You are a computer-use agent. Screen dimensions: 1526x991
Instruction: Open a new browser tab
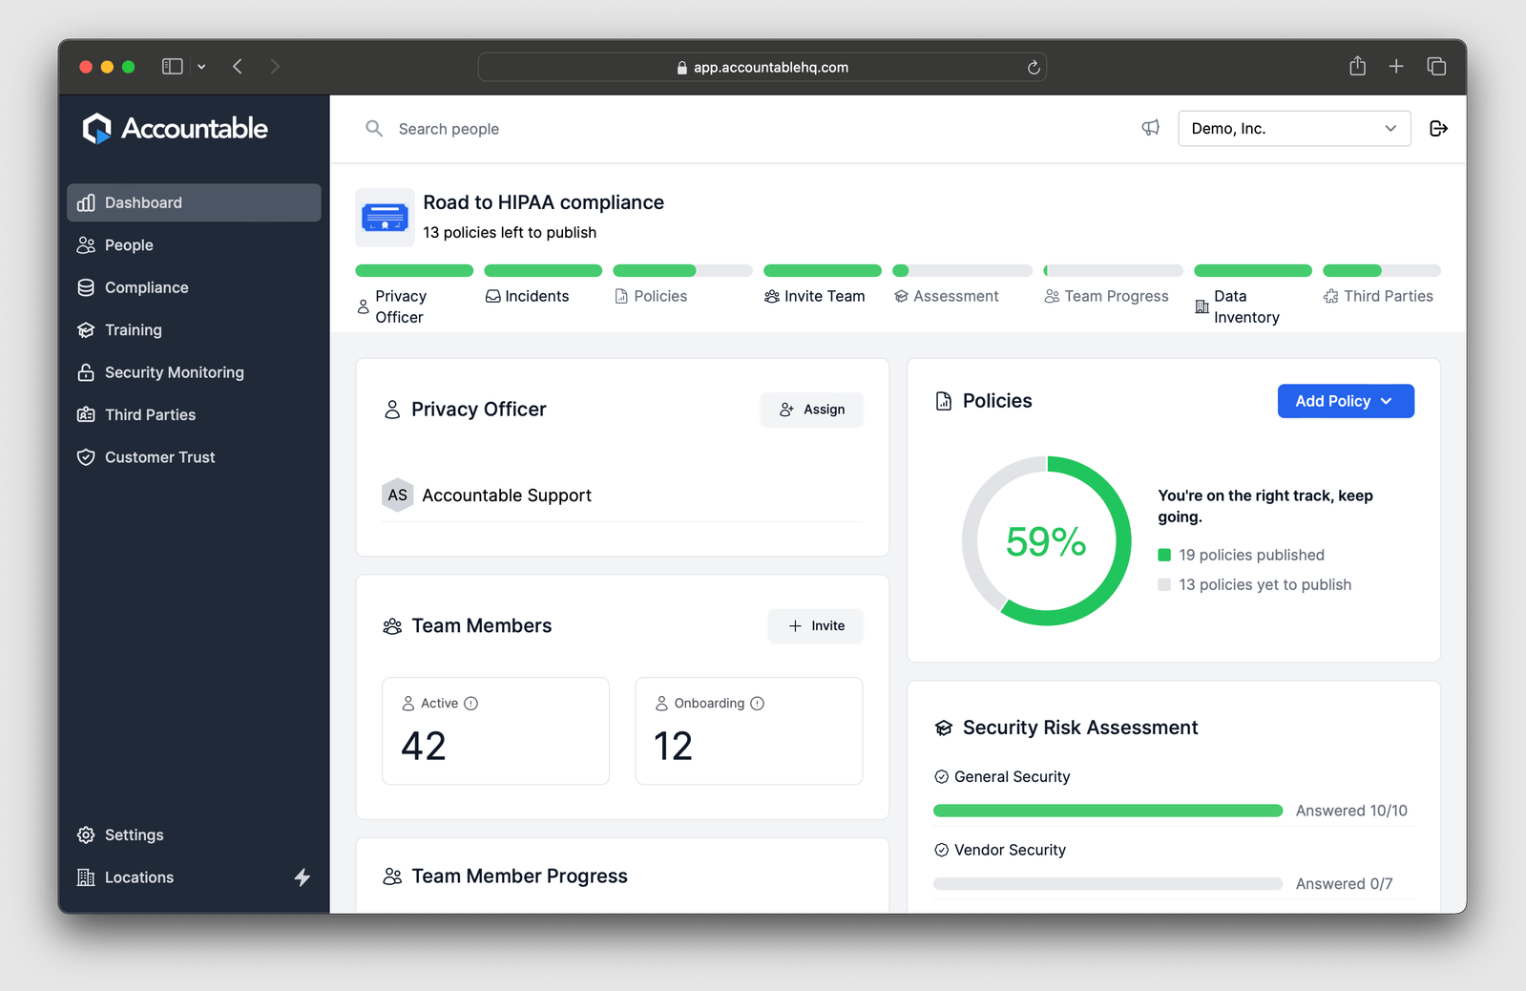tap(1396, 66)
